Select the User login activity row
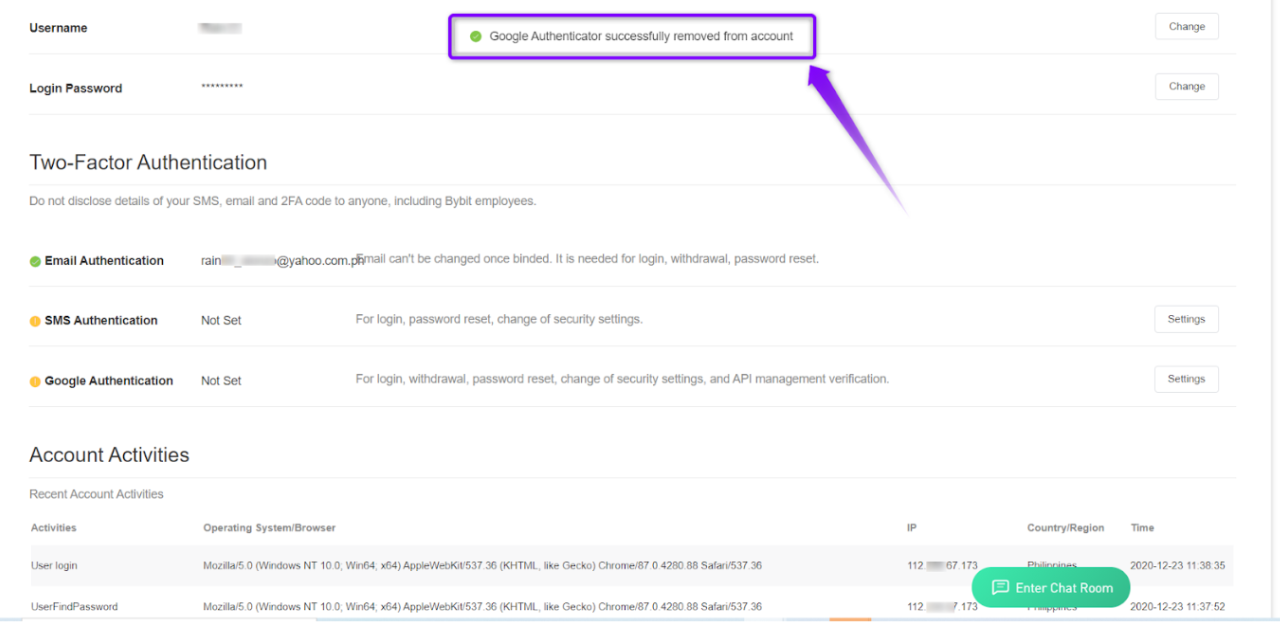 coord(54,566)
